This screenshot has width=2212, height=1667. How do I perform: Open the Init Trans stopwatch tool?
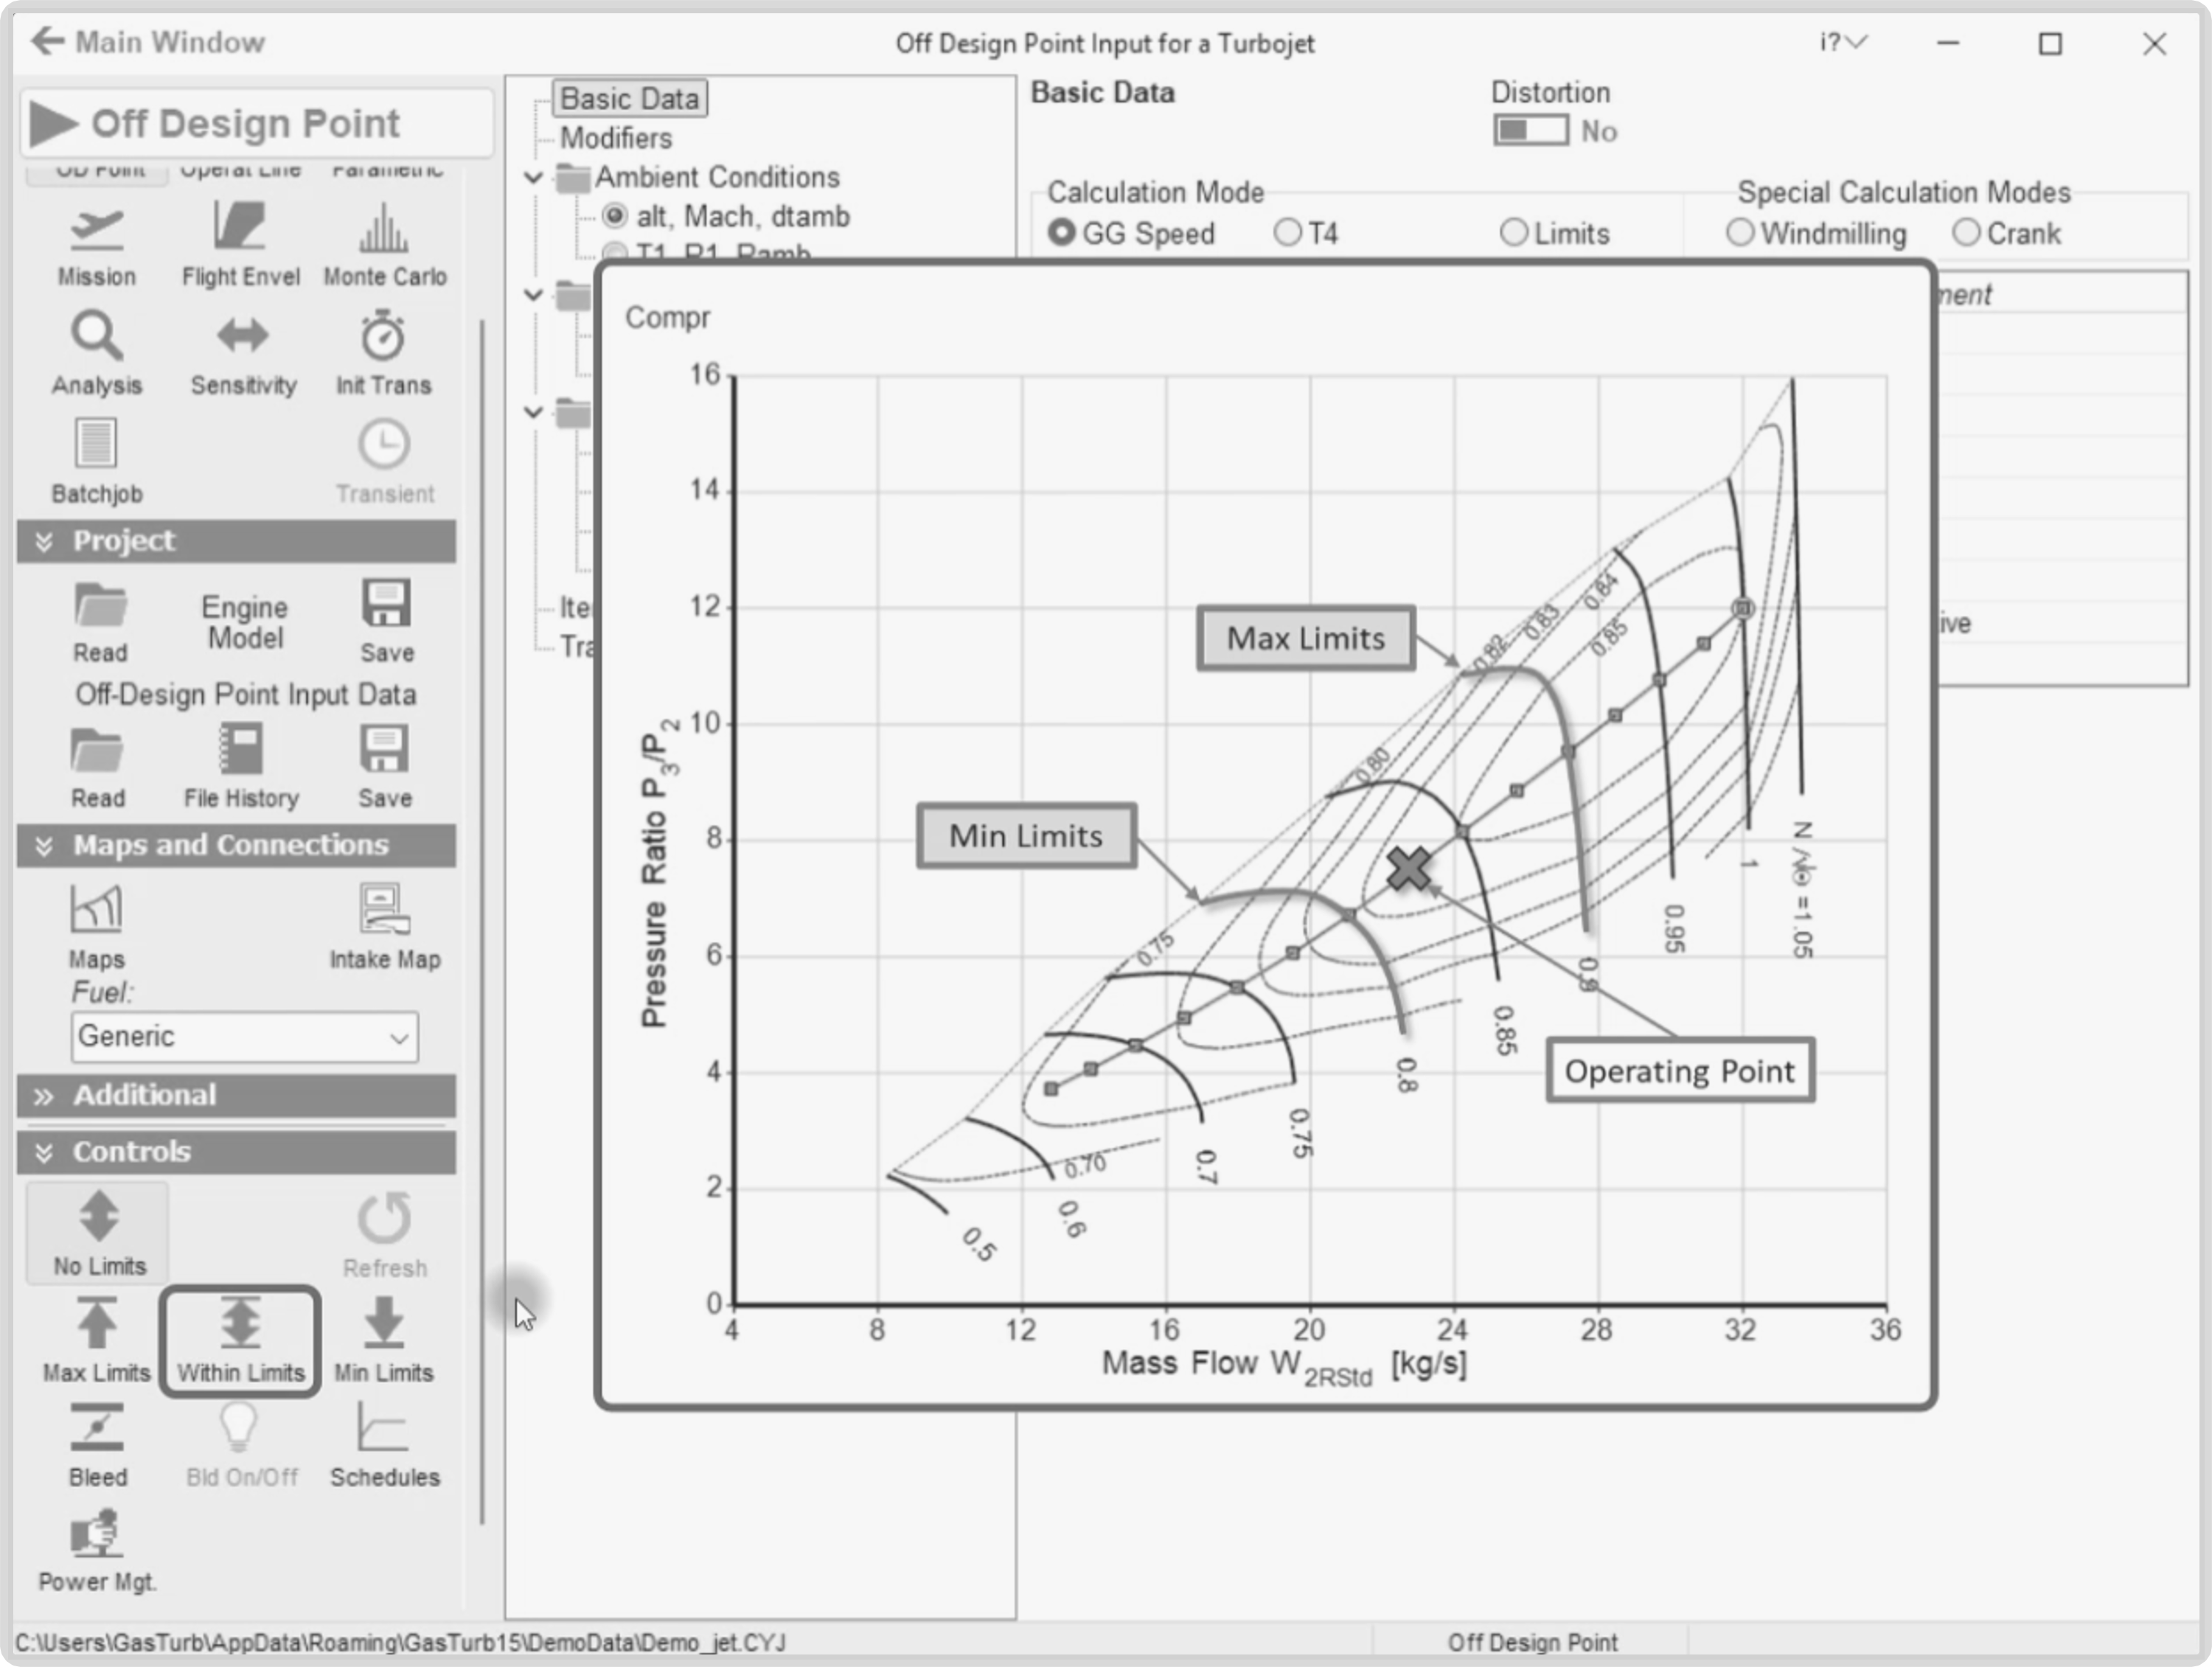point(383,353)
